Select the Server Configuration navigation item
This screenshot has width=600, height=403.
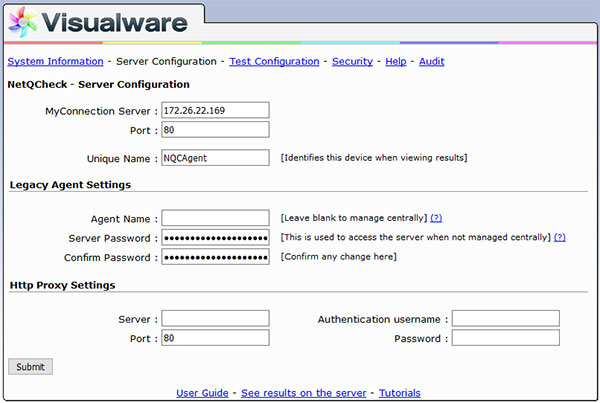point(166,61)
